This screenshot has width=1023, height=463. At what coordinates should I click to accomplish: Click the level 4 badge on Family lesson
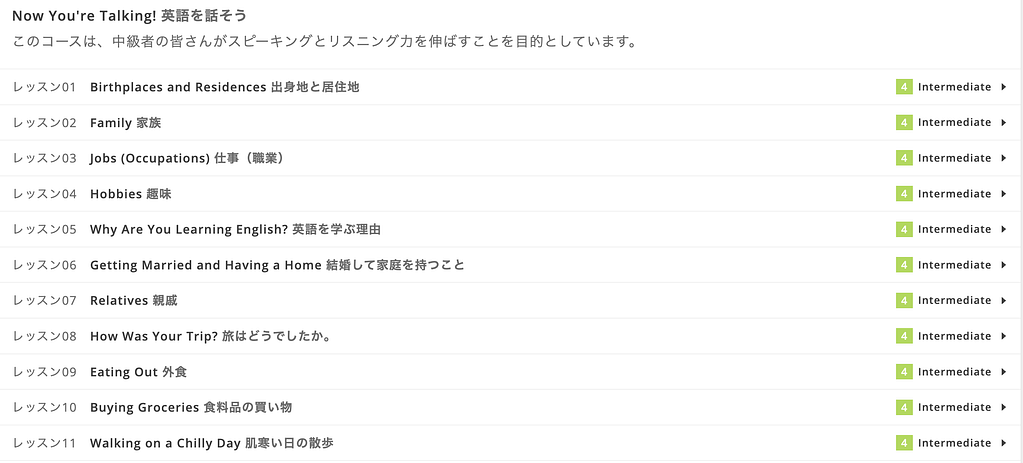click(x=904, y=123)
